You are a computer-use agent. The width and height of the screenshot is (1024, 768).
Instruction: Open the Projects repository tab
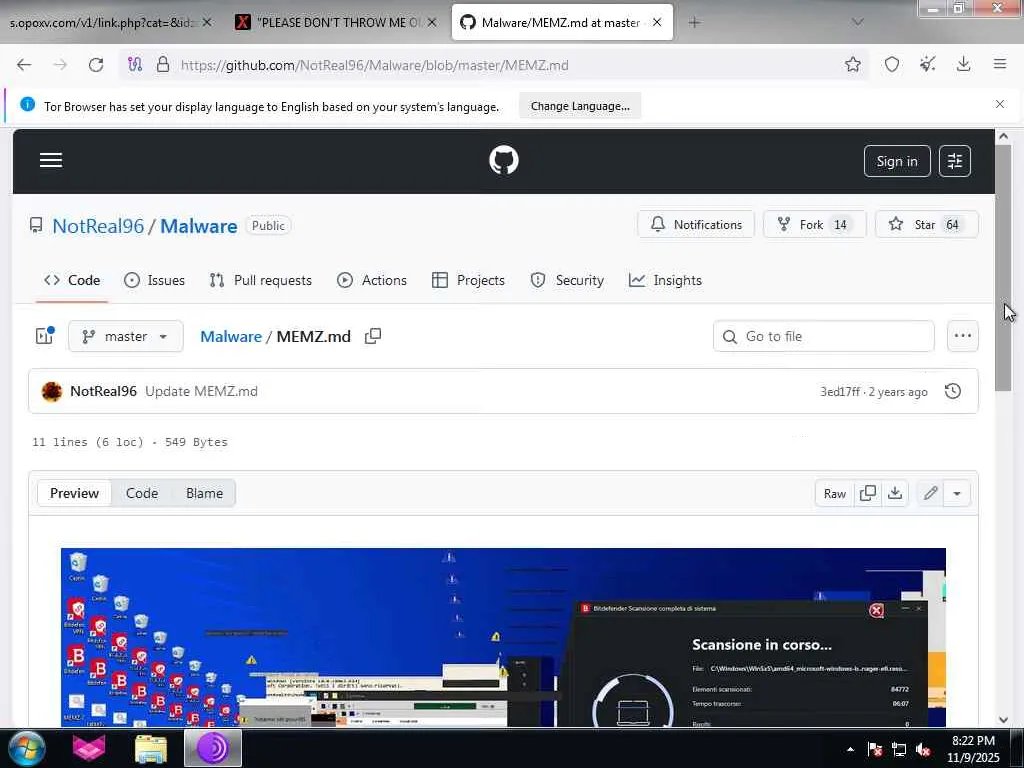[468, 280]
